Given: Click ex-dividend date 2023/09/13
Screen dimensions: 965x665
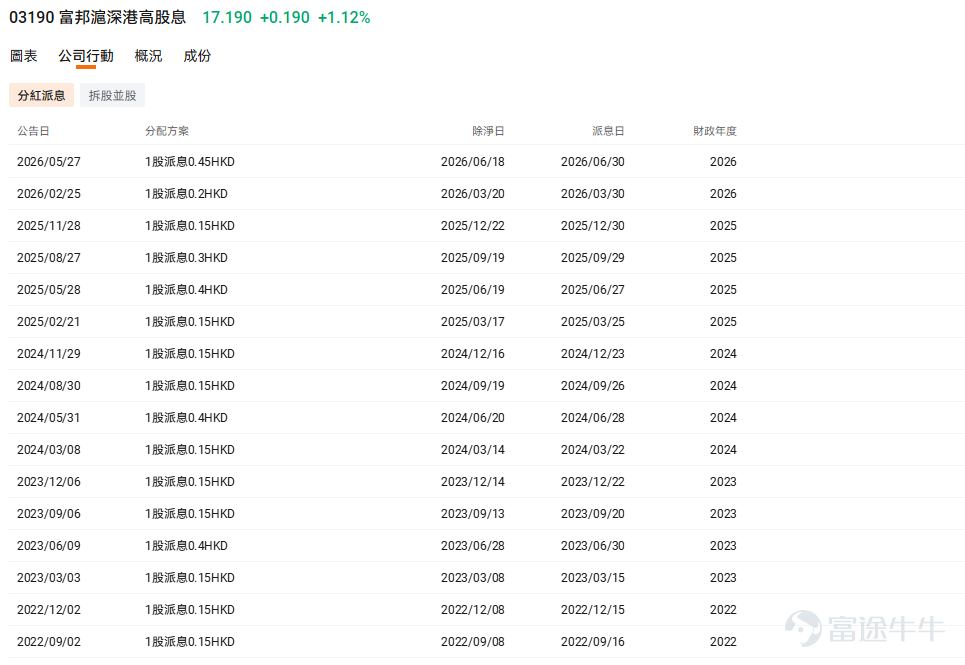Looking at the screenshot, I should 473,514.
